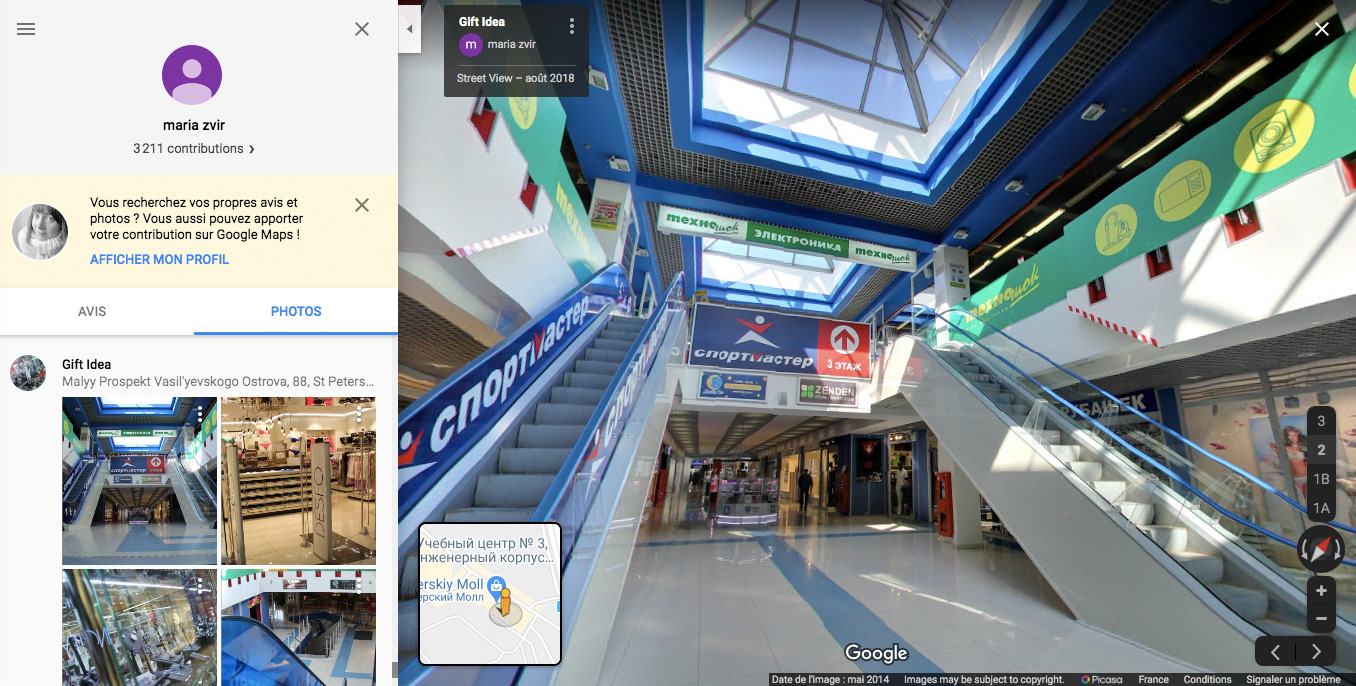Click Gift Idea title in info card
Image resolution: width=1356 pixels, height=686 pixels.
(482, 21)
